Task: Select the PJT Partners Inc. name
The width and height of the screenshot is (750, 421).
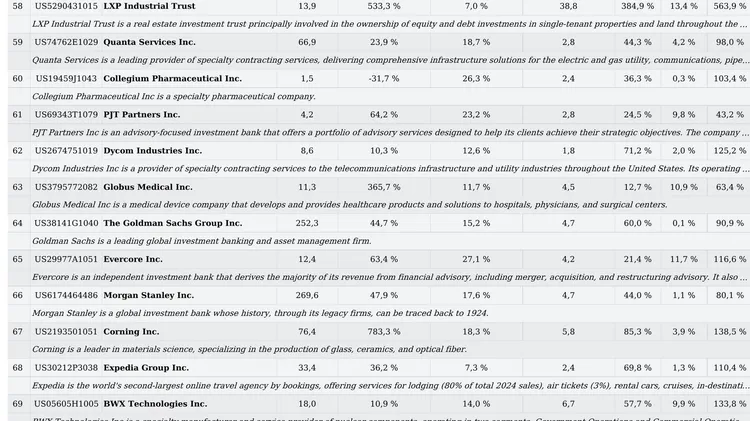Action: click(x=141, y=114)
